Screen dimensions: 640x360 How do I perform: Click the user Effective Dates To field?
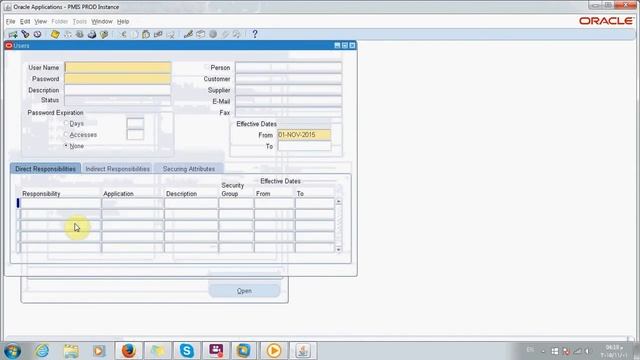pyautogui.click(x=304, y=146)
